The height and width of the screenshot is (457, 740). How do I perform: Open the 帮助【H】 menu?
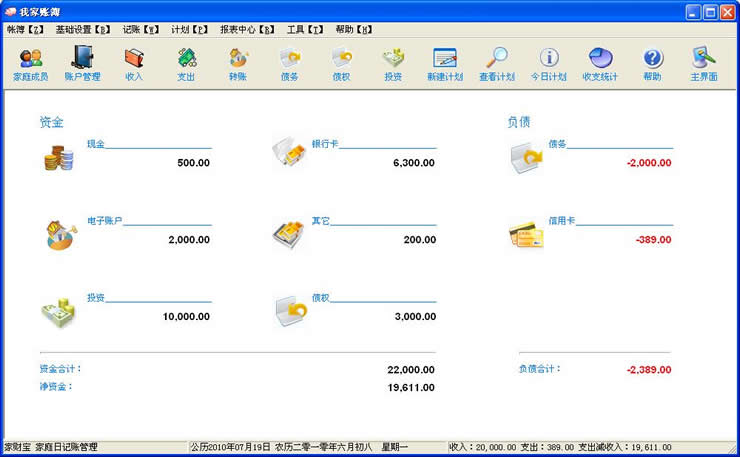point(354,30)
